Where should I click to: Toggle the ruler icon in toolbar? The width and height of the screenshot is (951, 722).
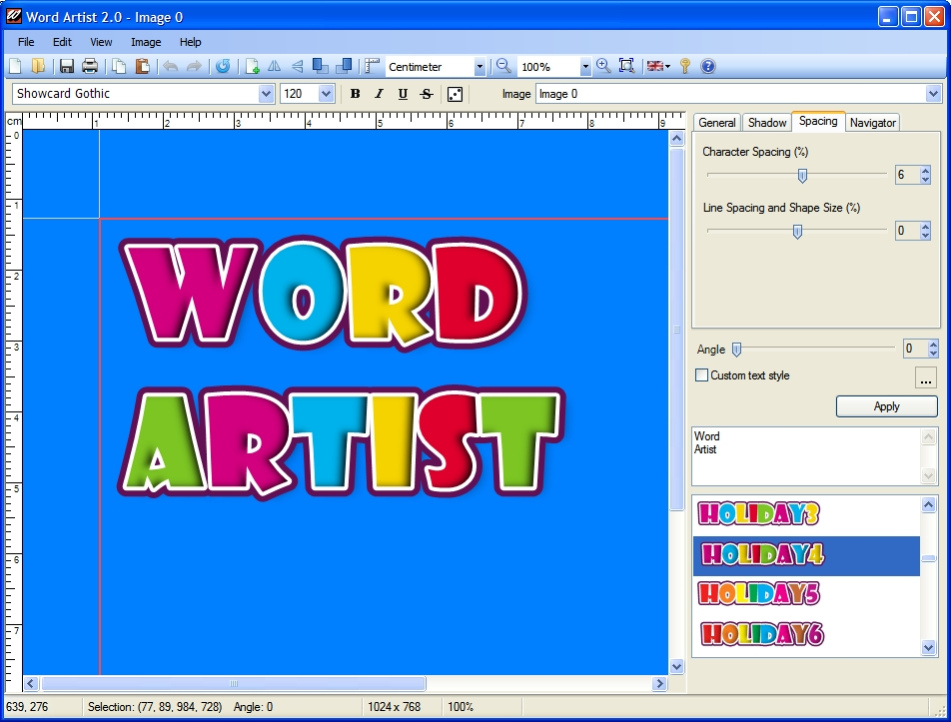[x=372, y=66]
